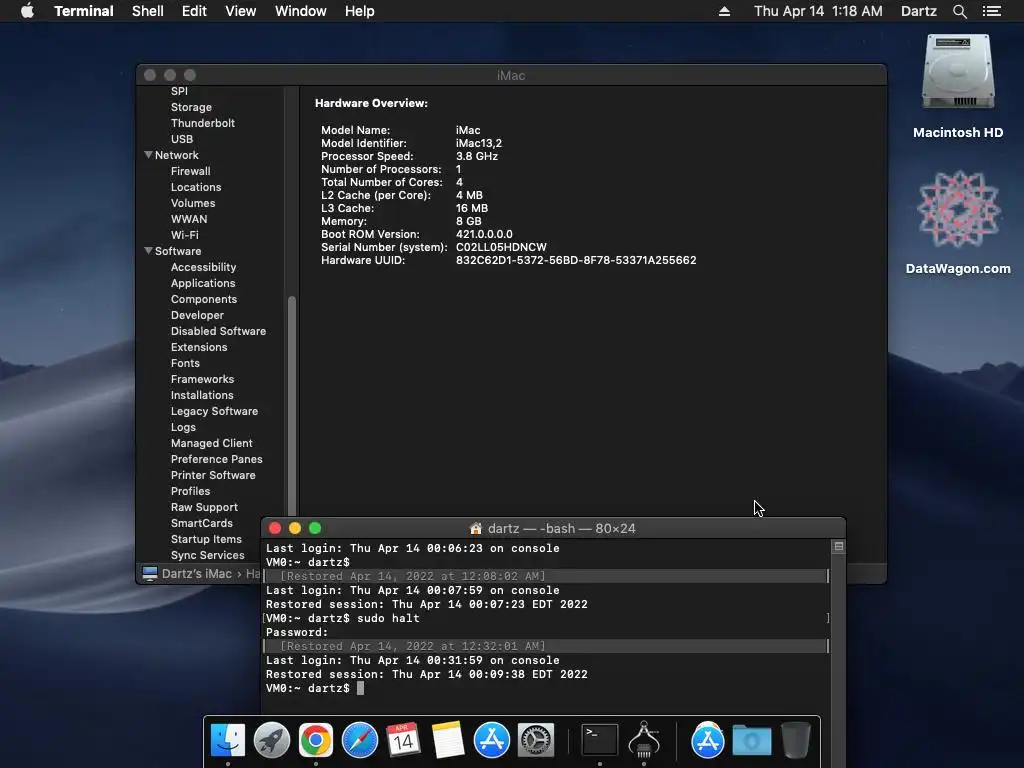
Task: Click the iMac sidebar scrollbar thumb
Action: coord(292,405)
